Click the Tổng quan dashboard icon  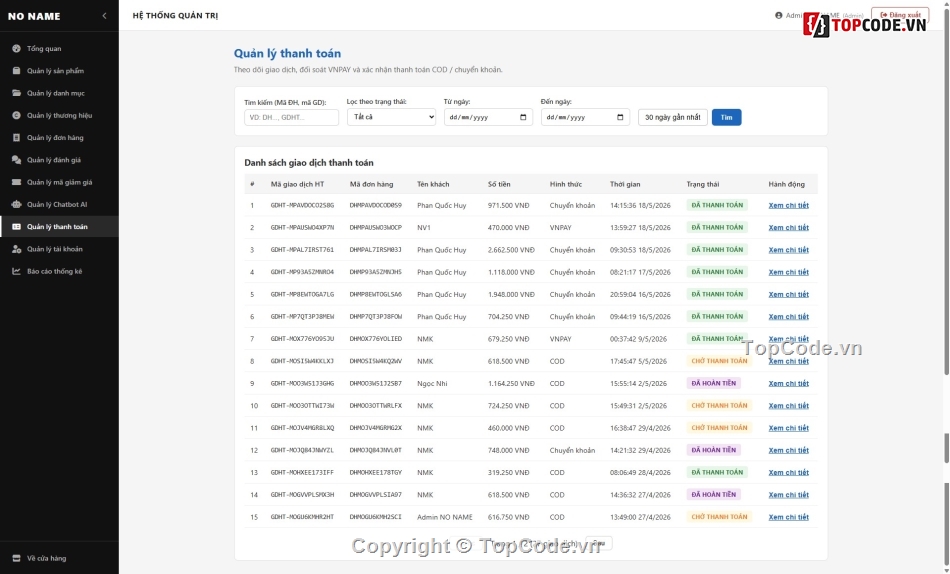pyautogui.click(x=16, y=48)
